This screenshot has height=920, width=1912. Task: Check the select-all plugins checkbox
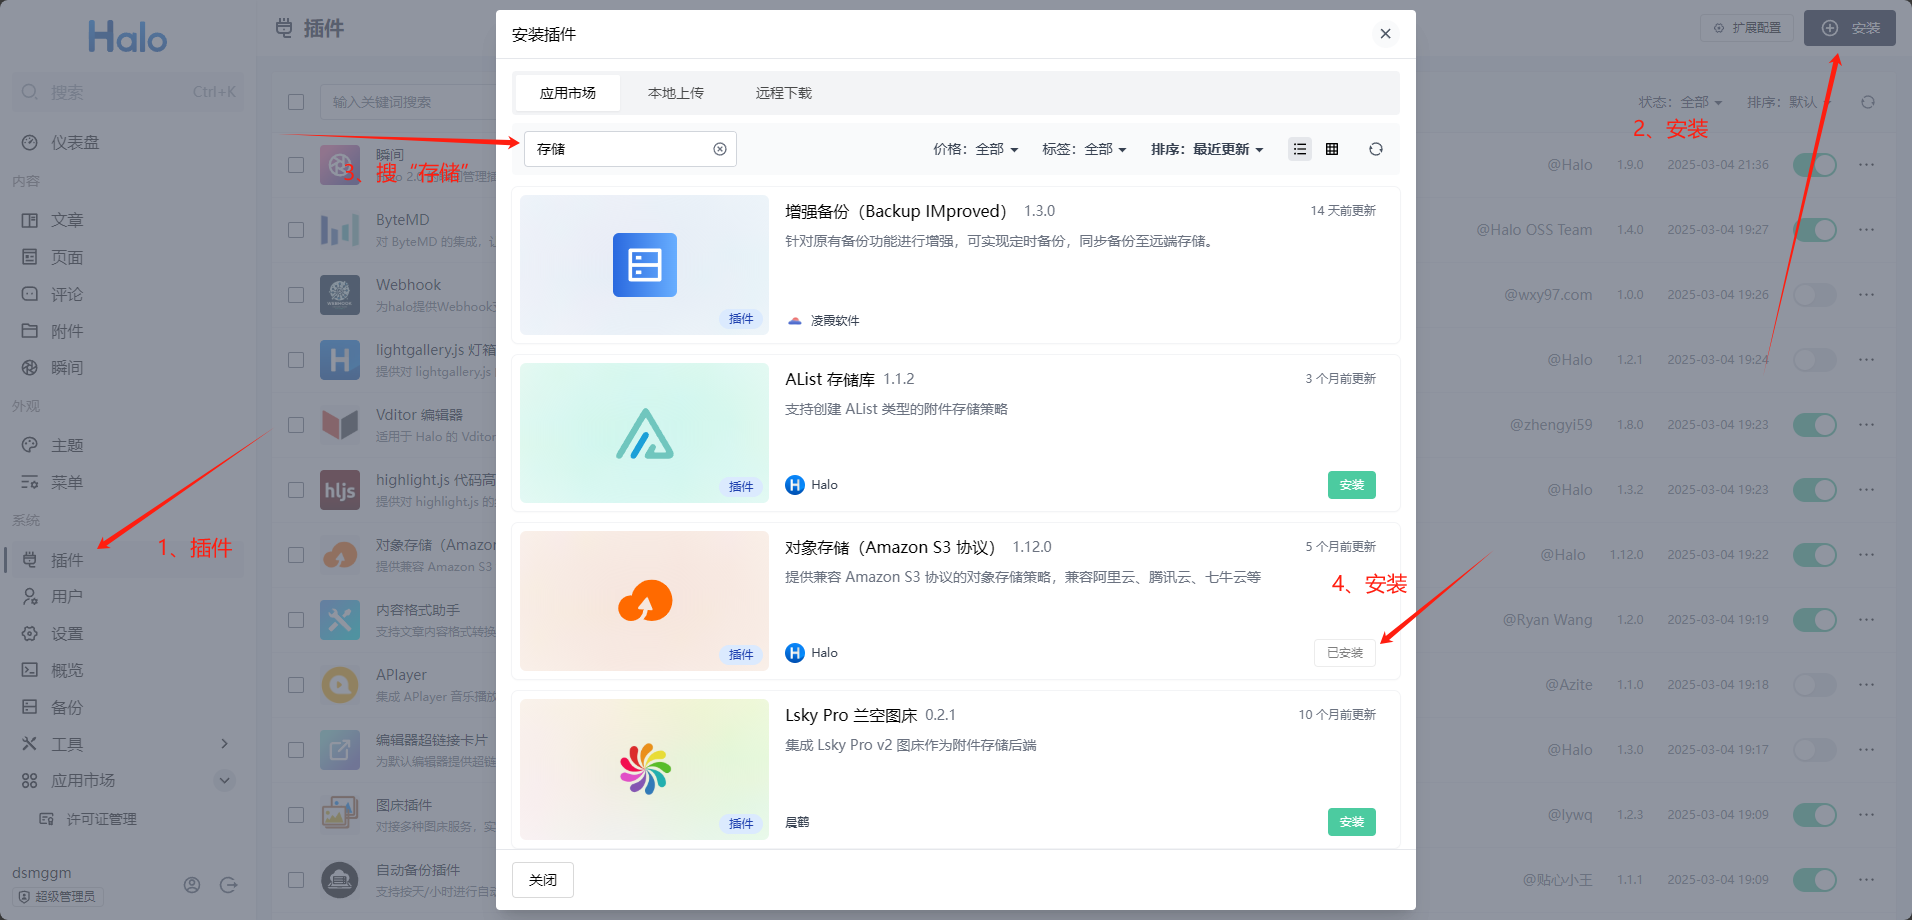click(296, 102)
